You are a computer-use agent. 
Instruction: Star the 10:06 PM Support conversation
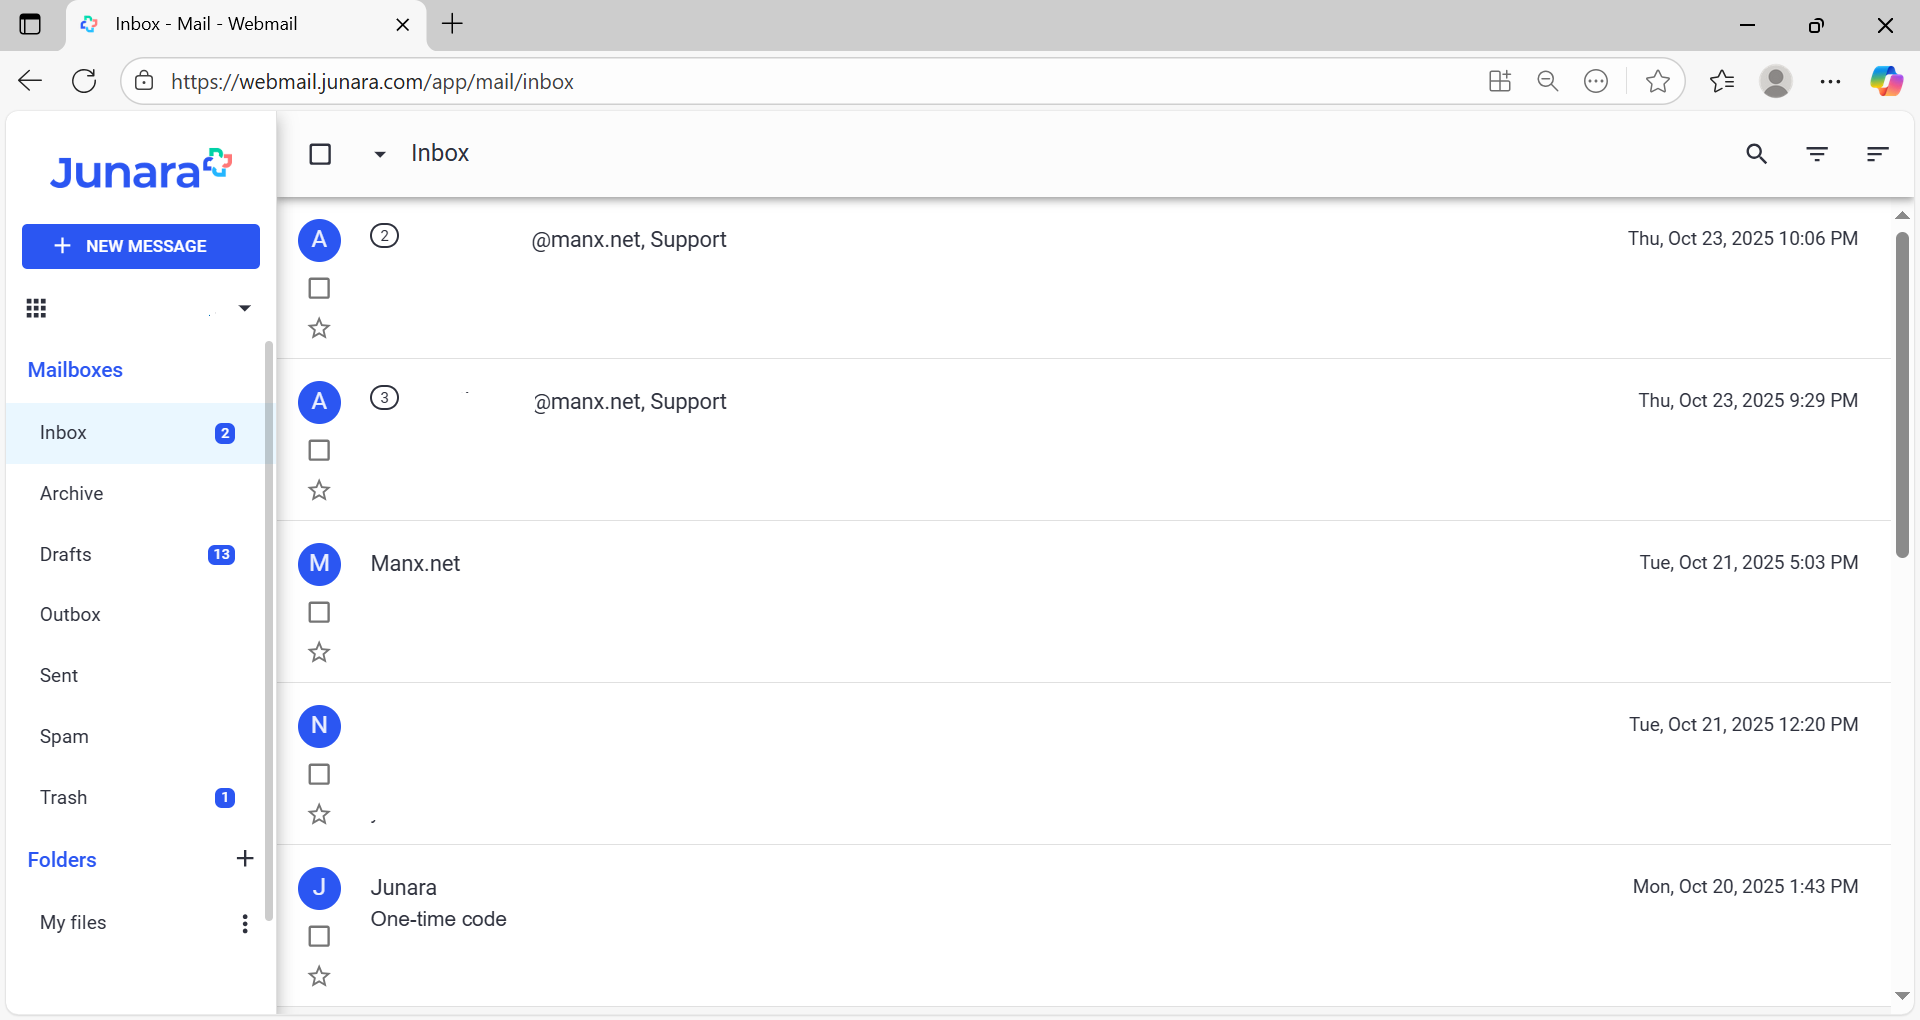pyautogui.click(x=319, y=328)
